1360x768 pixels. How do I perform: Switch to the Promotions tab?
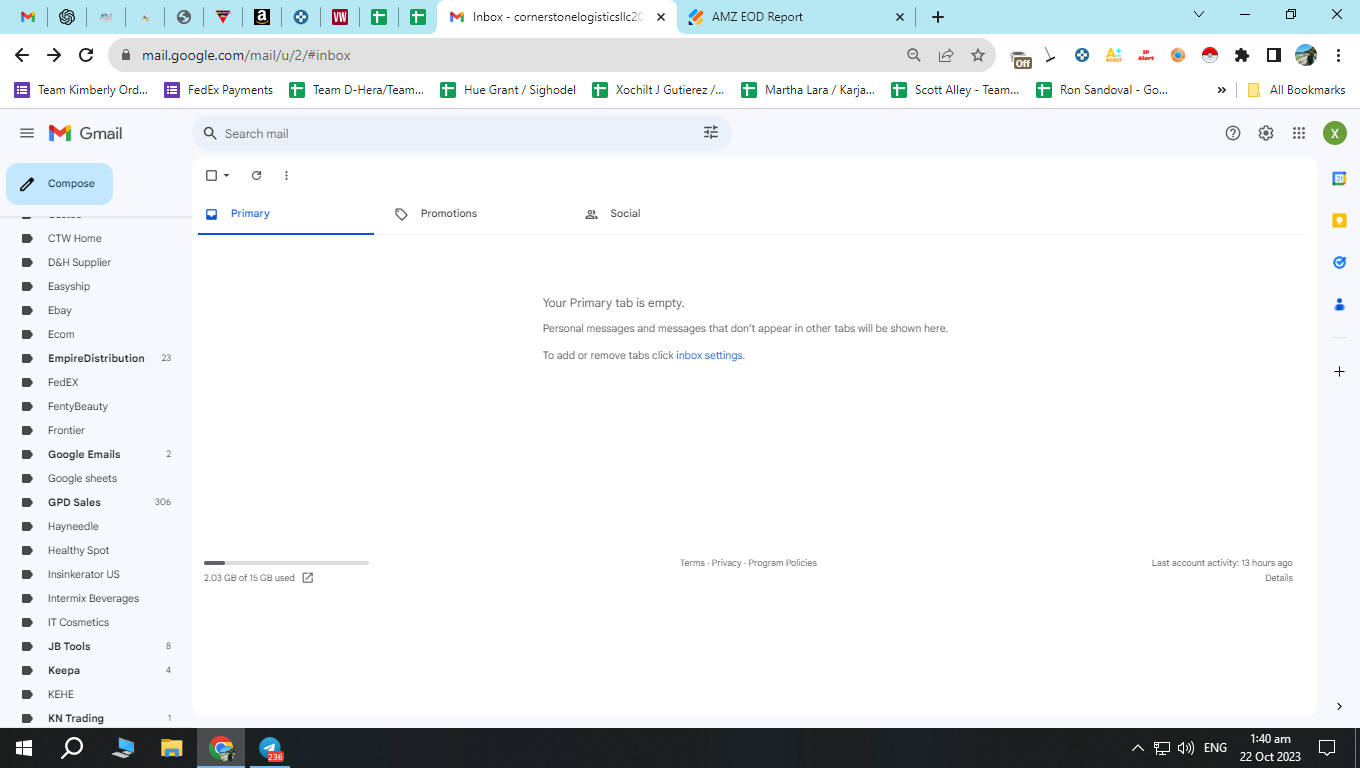pos(476,214)
